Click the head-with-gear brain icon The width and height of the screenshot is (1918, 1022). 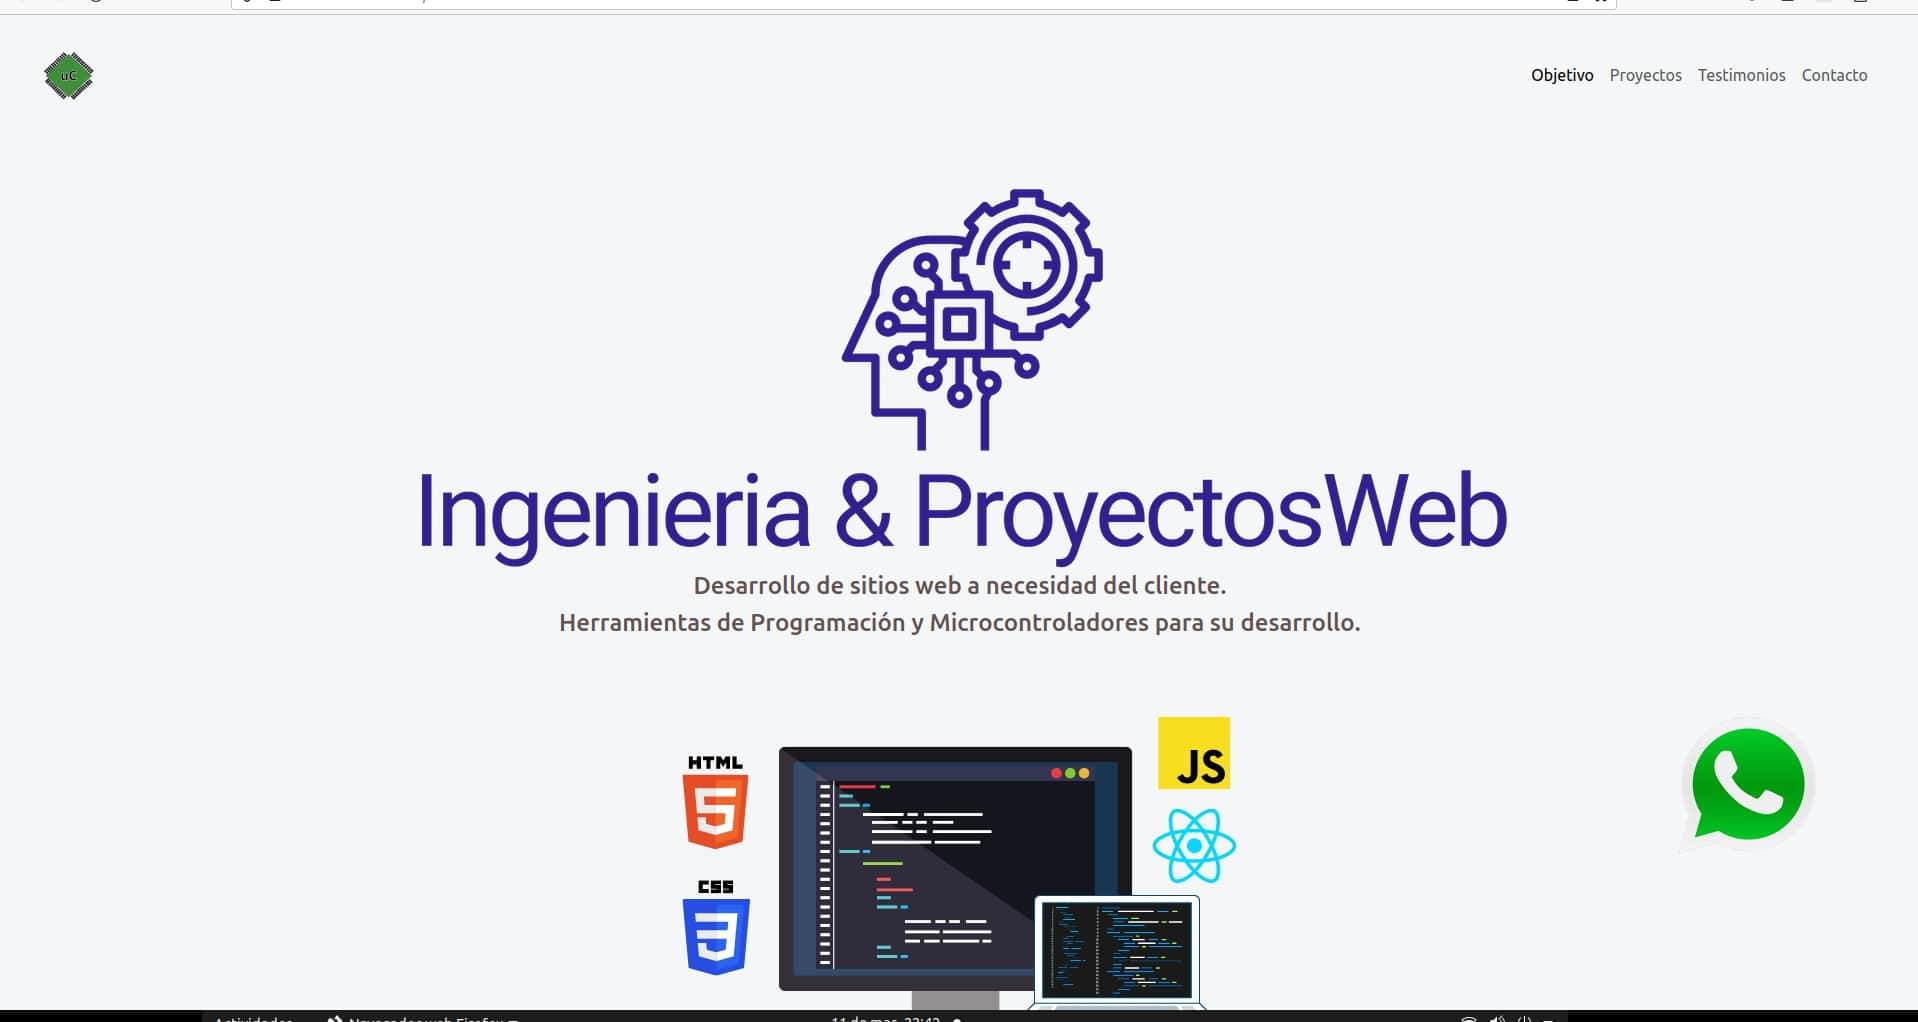coord(972,319)
